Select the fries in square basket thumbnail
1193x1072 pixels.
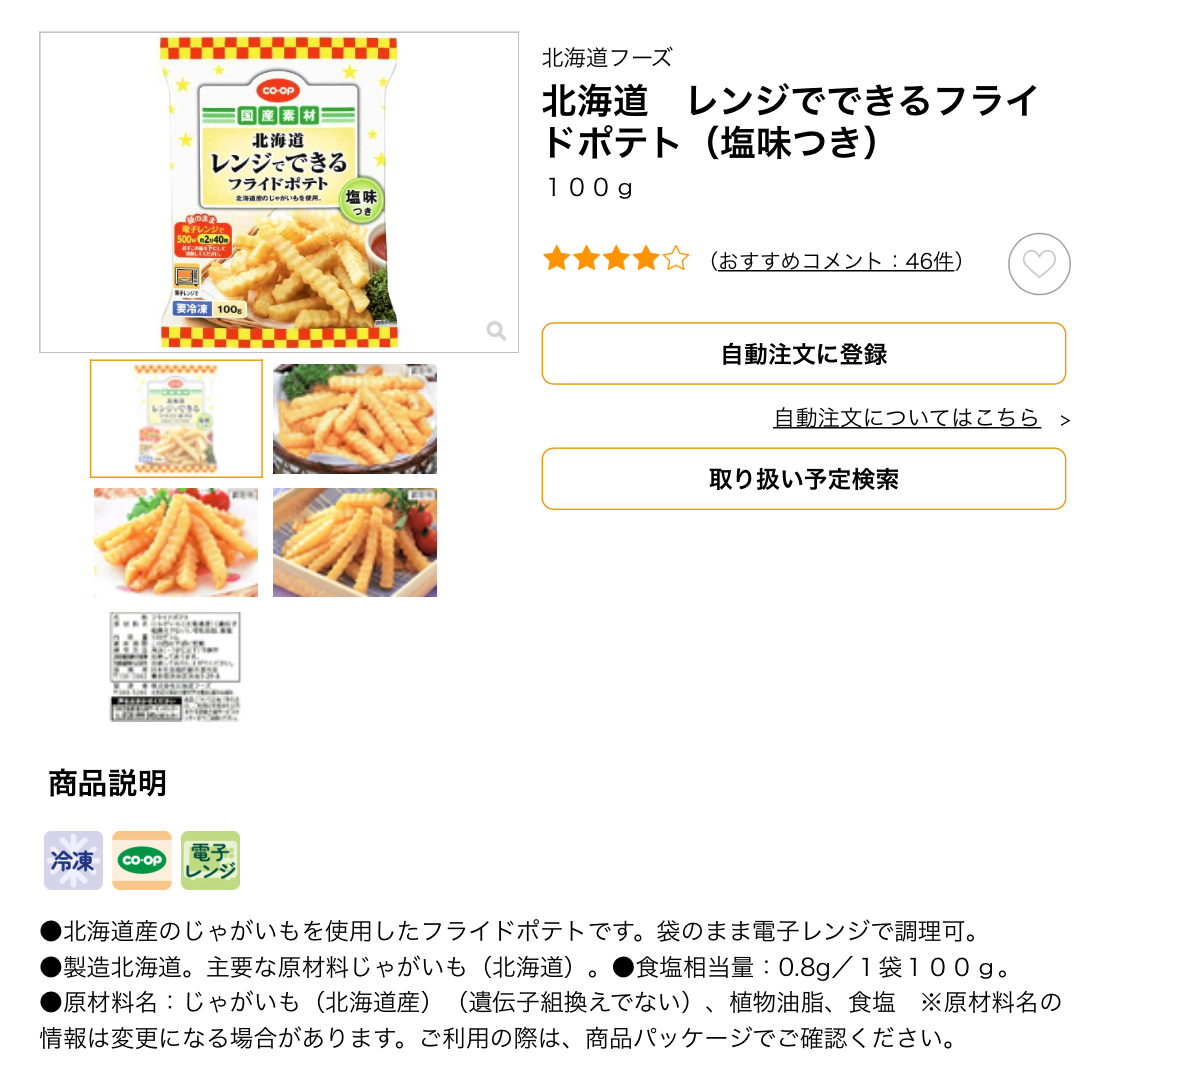pyautogui.click(x=355, y=543)
